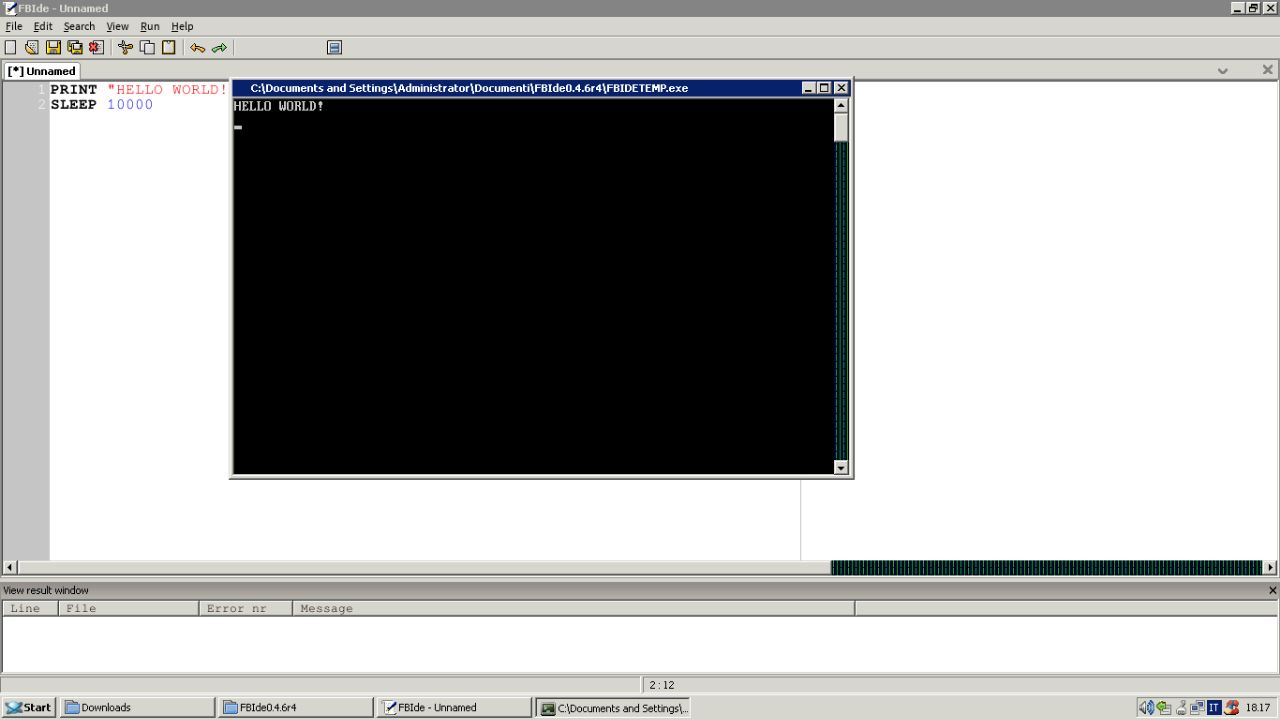Screen dimensions: 1280x720
Task: Click the output window toolbar icon
Action: tap(334, 47)
